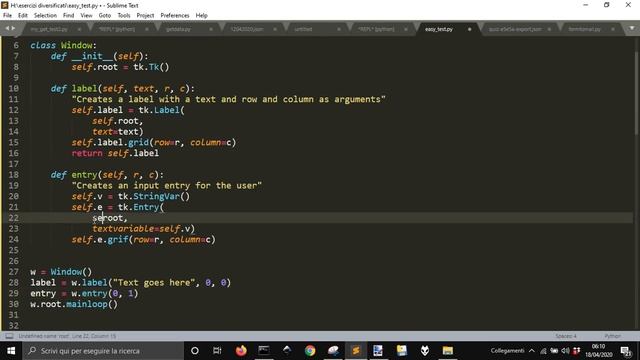Open the tab list dropdown arrow
640x360 pixels.
(632, 28)
